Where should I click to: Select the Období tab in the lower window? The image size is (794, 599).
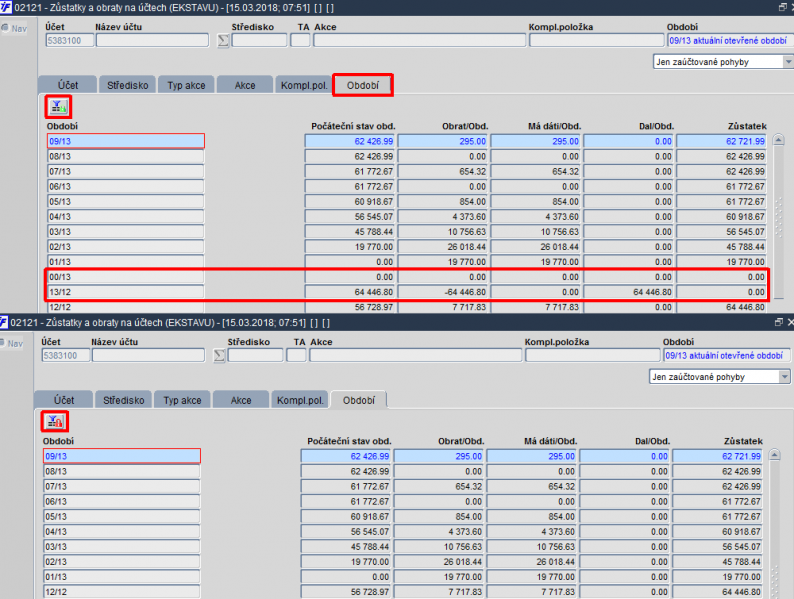(359, 400)
